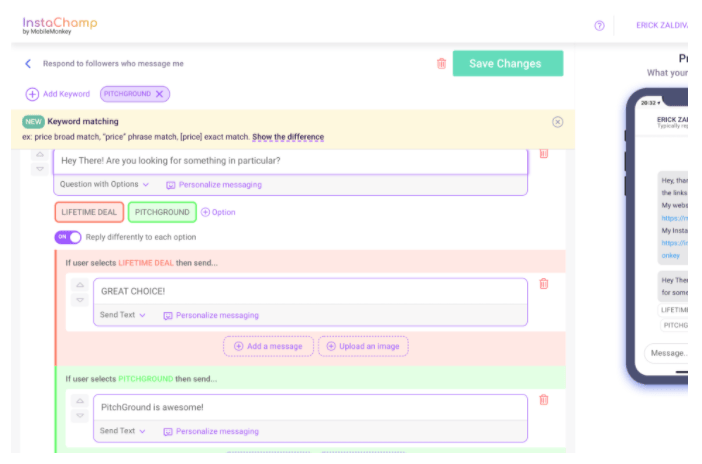Delete the PitchGround is awesome! message

pyautogui.click(x=543, y=400)
